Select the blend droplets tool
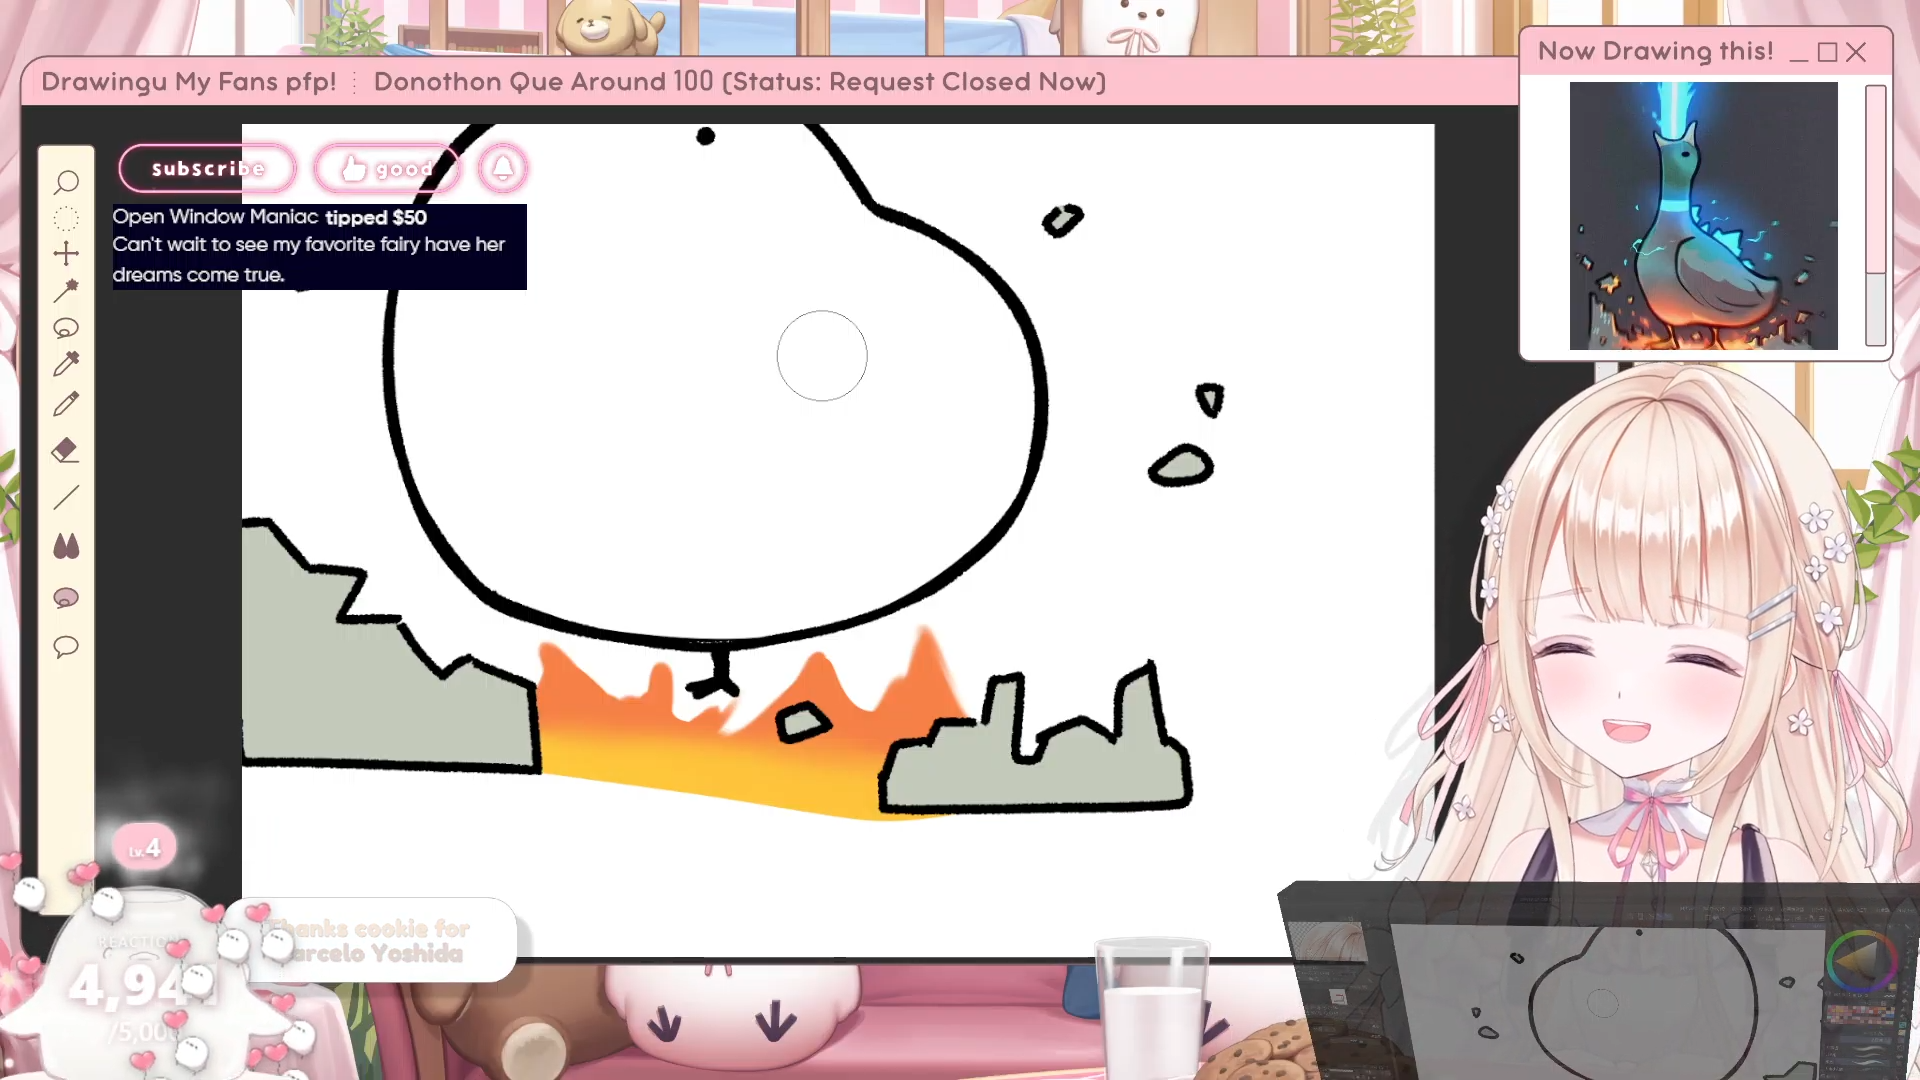Image resolution: width=1920 pixels, height=1080 pixels. (x=66, y=546)
